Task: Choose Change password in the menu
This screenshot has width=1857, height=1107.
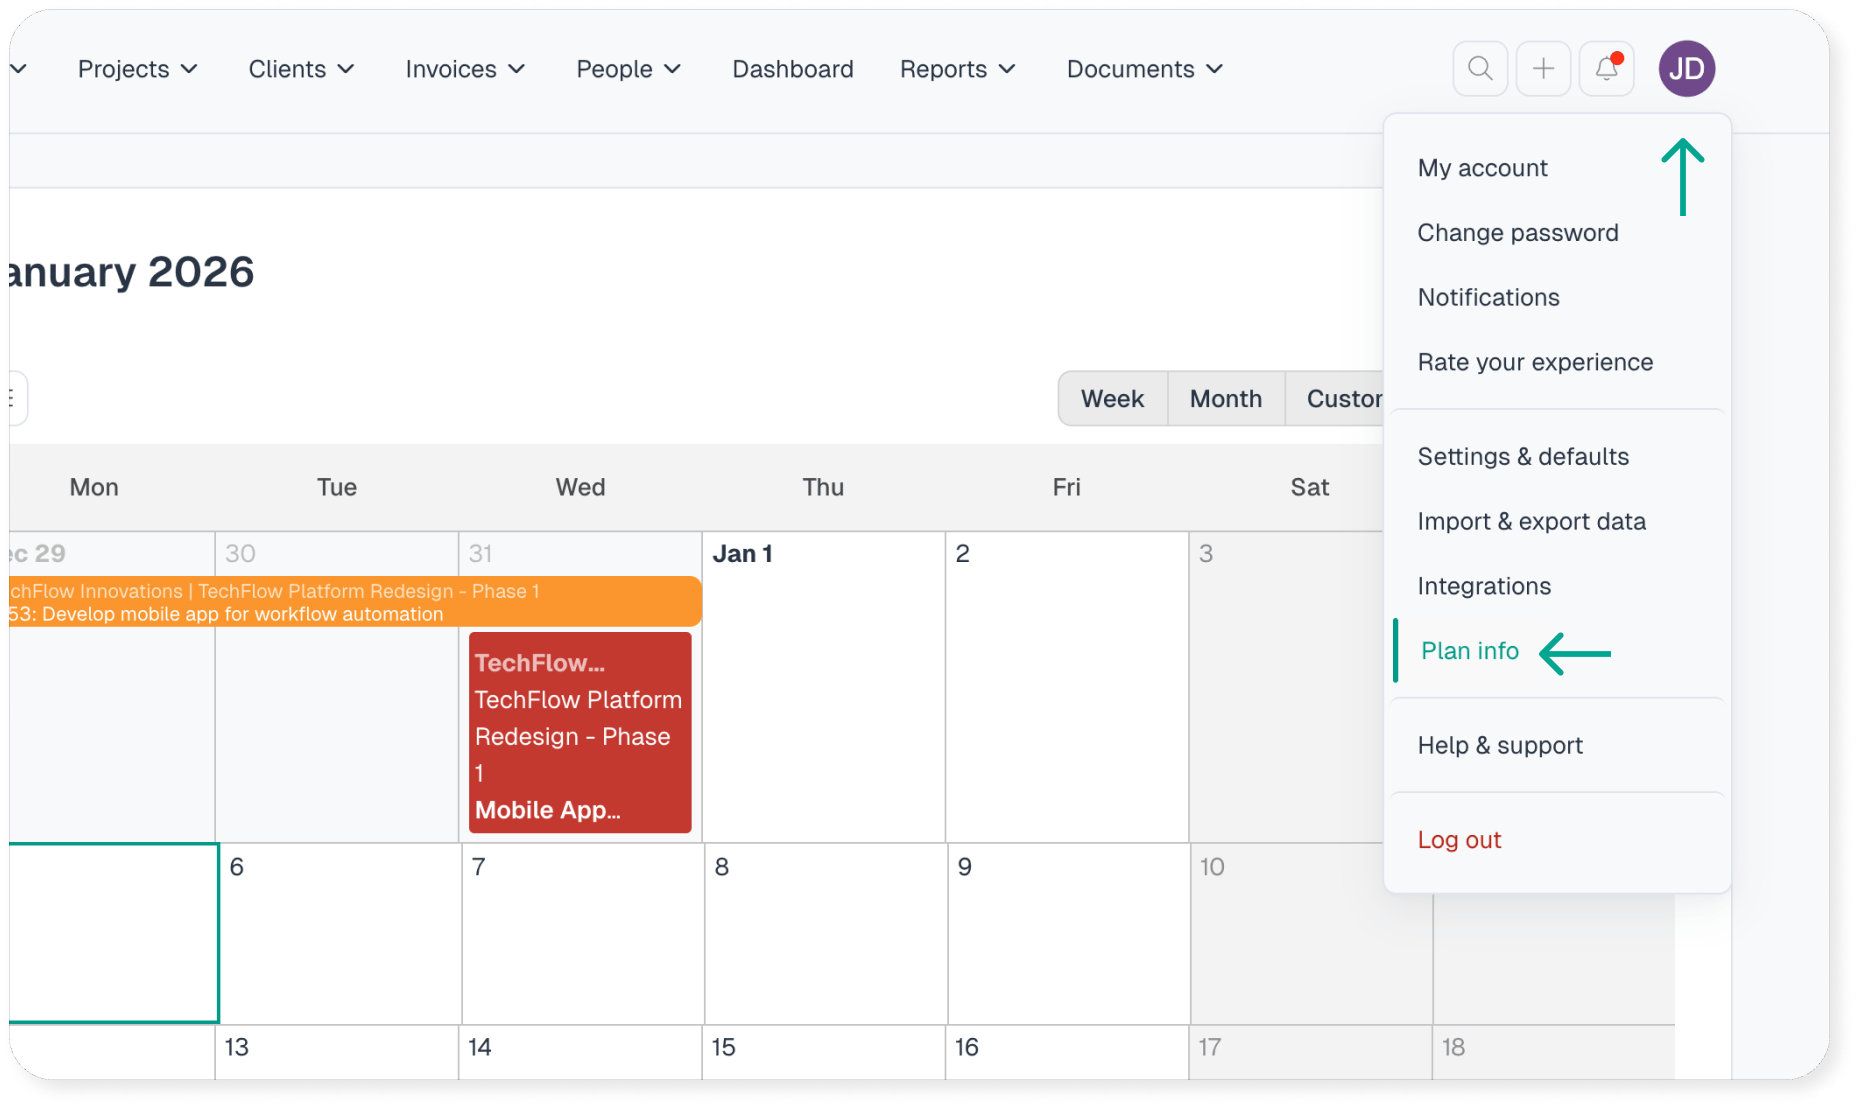Action: [x=1517, y=233]
